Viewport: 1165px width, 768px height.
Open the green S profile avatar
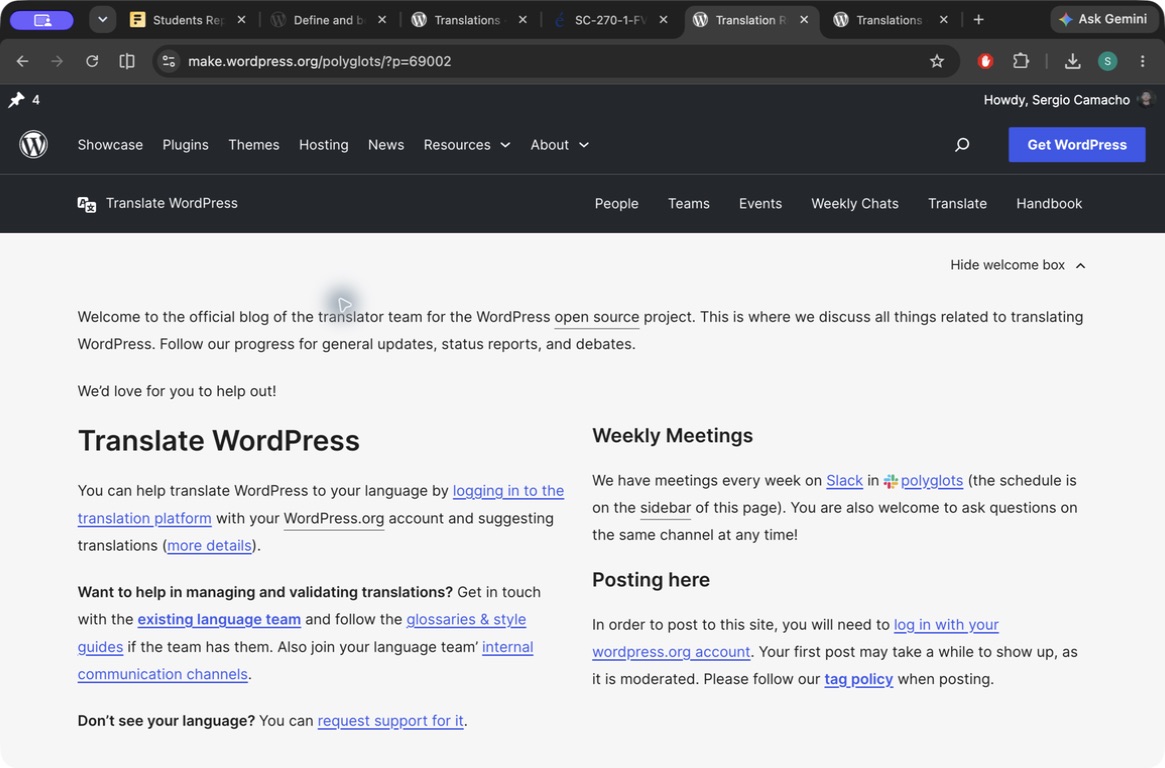coord(1107,61)
